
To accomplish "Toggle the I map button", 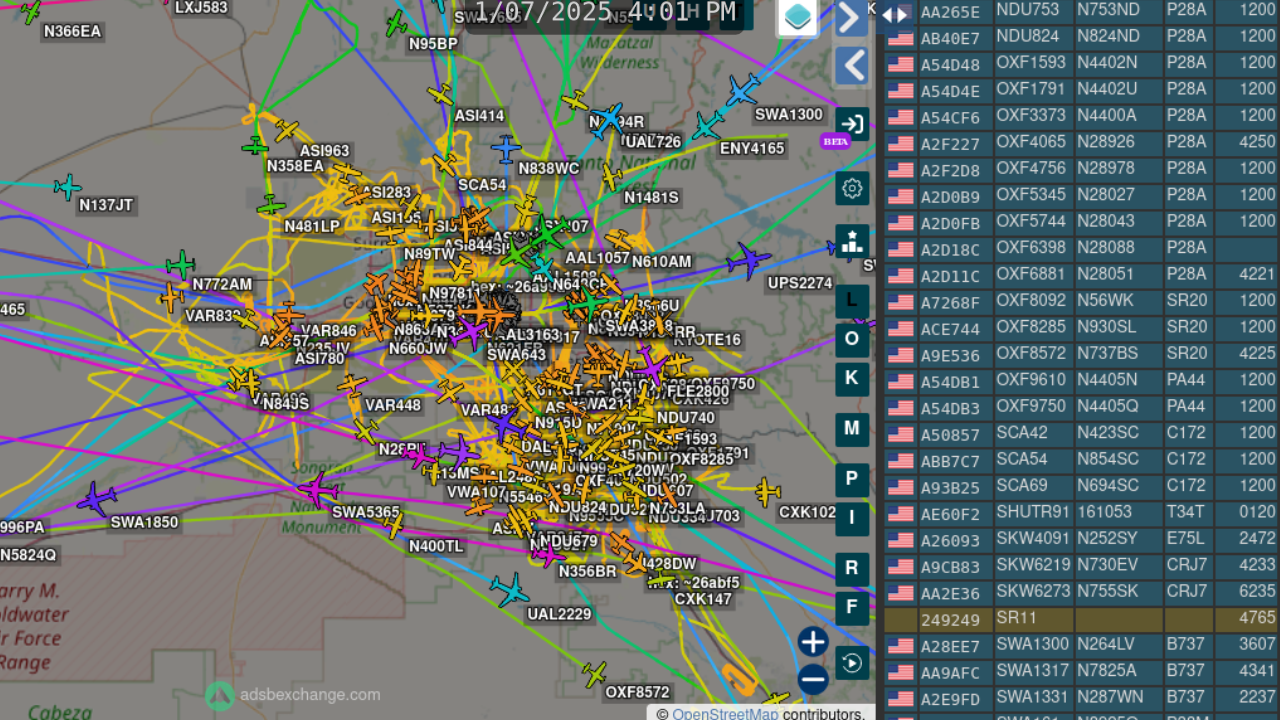I will 852,518.
